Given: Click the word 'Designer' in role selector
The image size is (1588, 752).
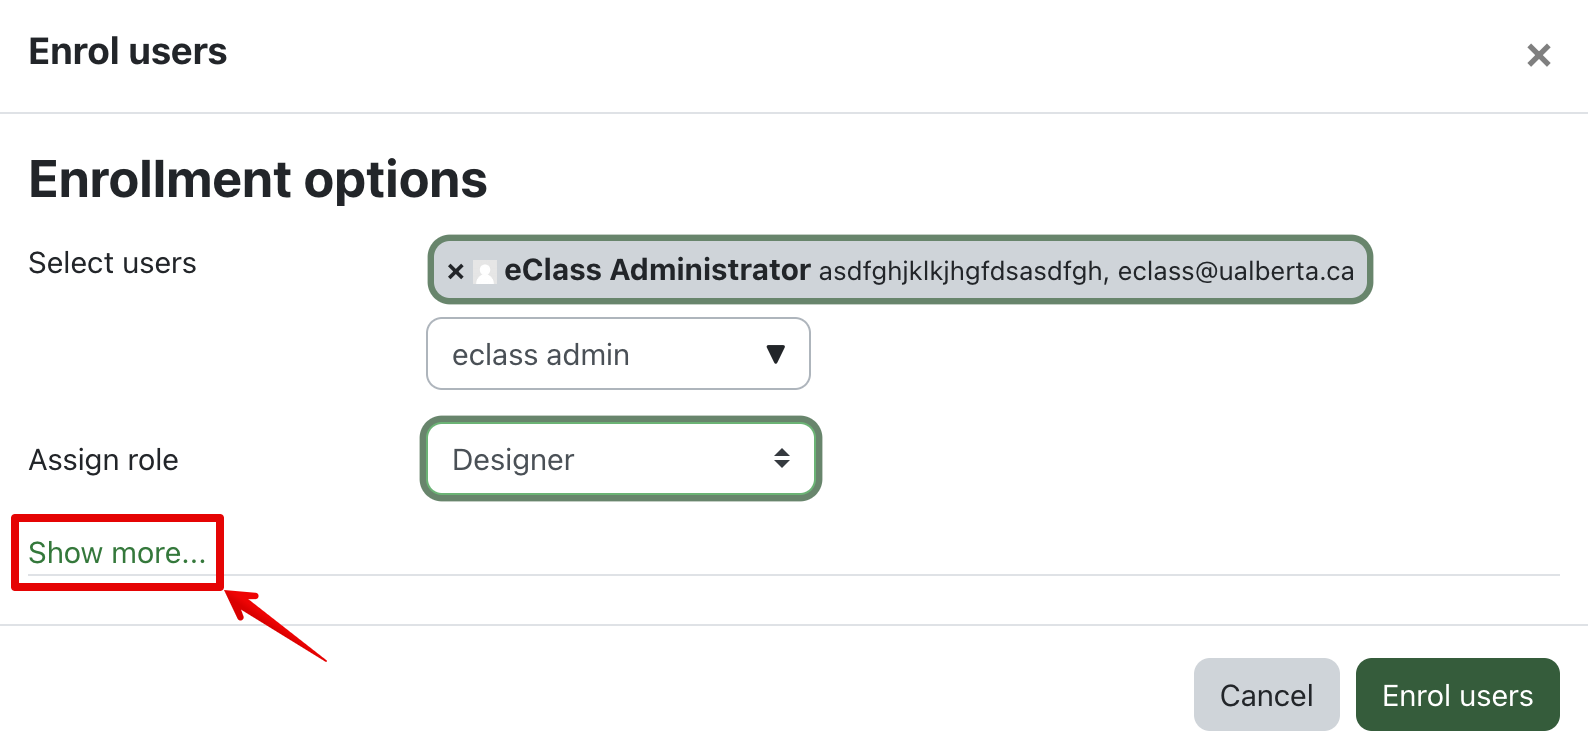Looking at the screenshot, I should (513, 460).
